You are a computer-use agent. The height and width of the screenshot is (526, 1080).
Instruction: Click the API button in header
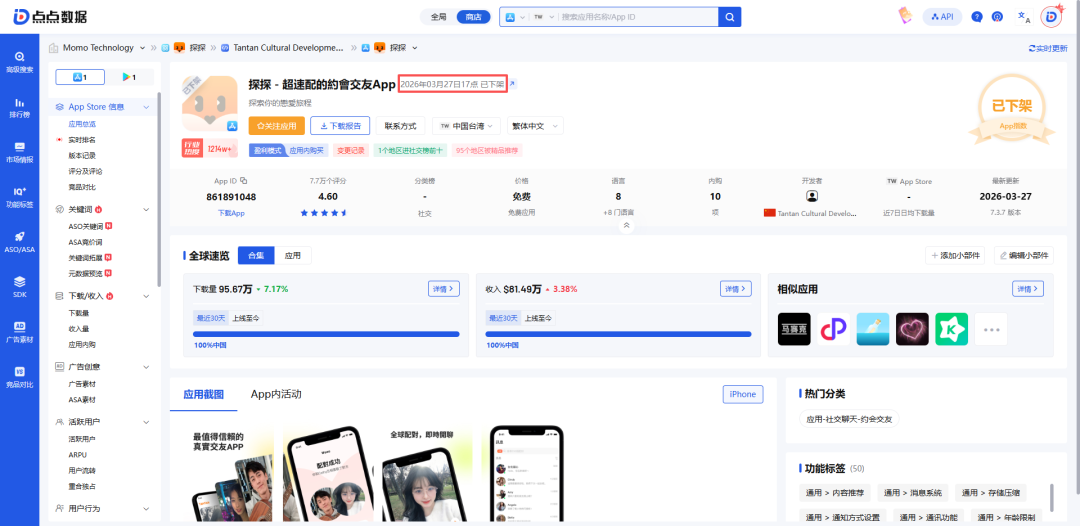click(942, 17)
